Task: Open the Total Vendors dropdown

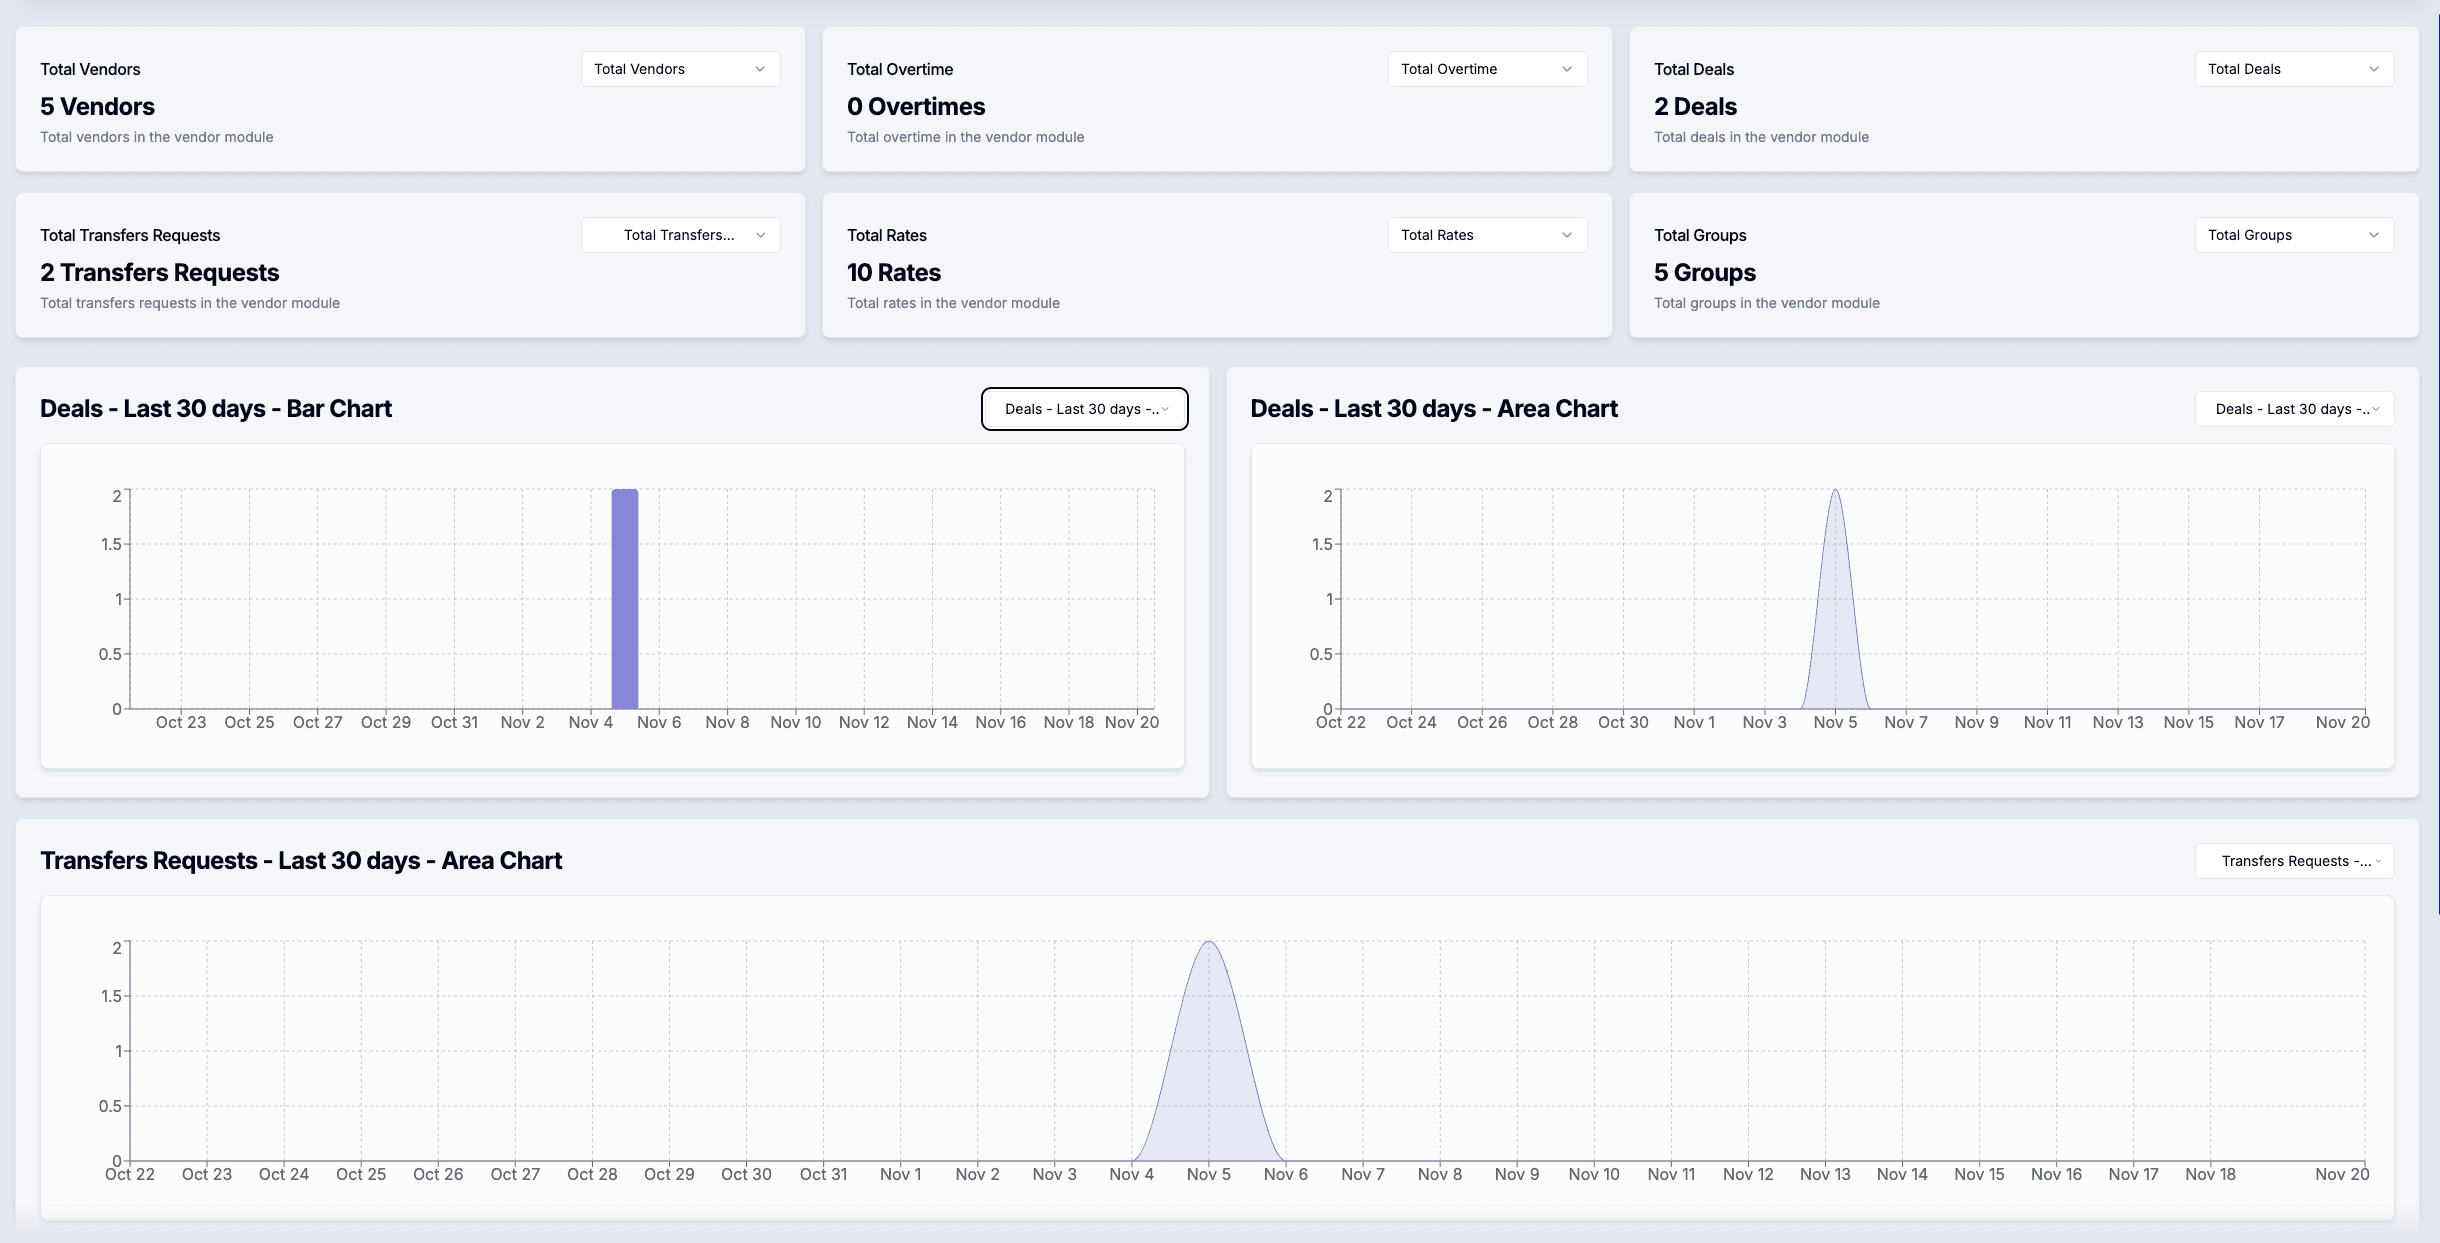Action: (679, 68)
